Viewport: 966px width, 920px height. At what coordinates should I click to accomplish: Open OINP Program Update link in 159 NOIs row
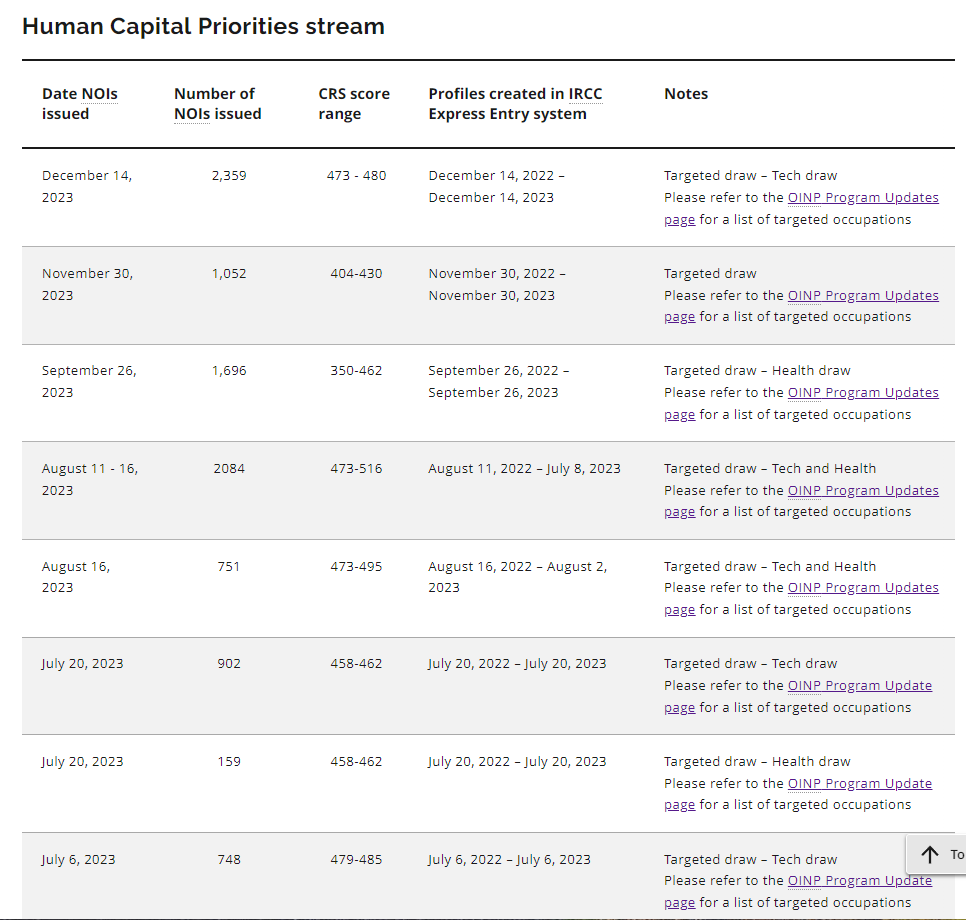859,784
